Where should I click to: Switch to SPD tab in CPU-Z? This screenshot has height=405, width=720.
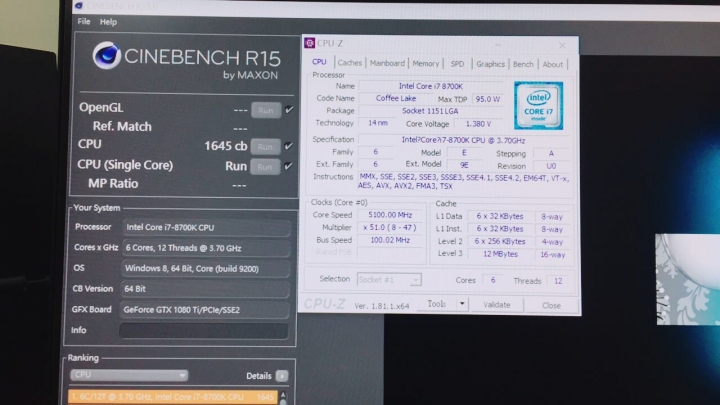pos(457,64)
